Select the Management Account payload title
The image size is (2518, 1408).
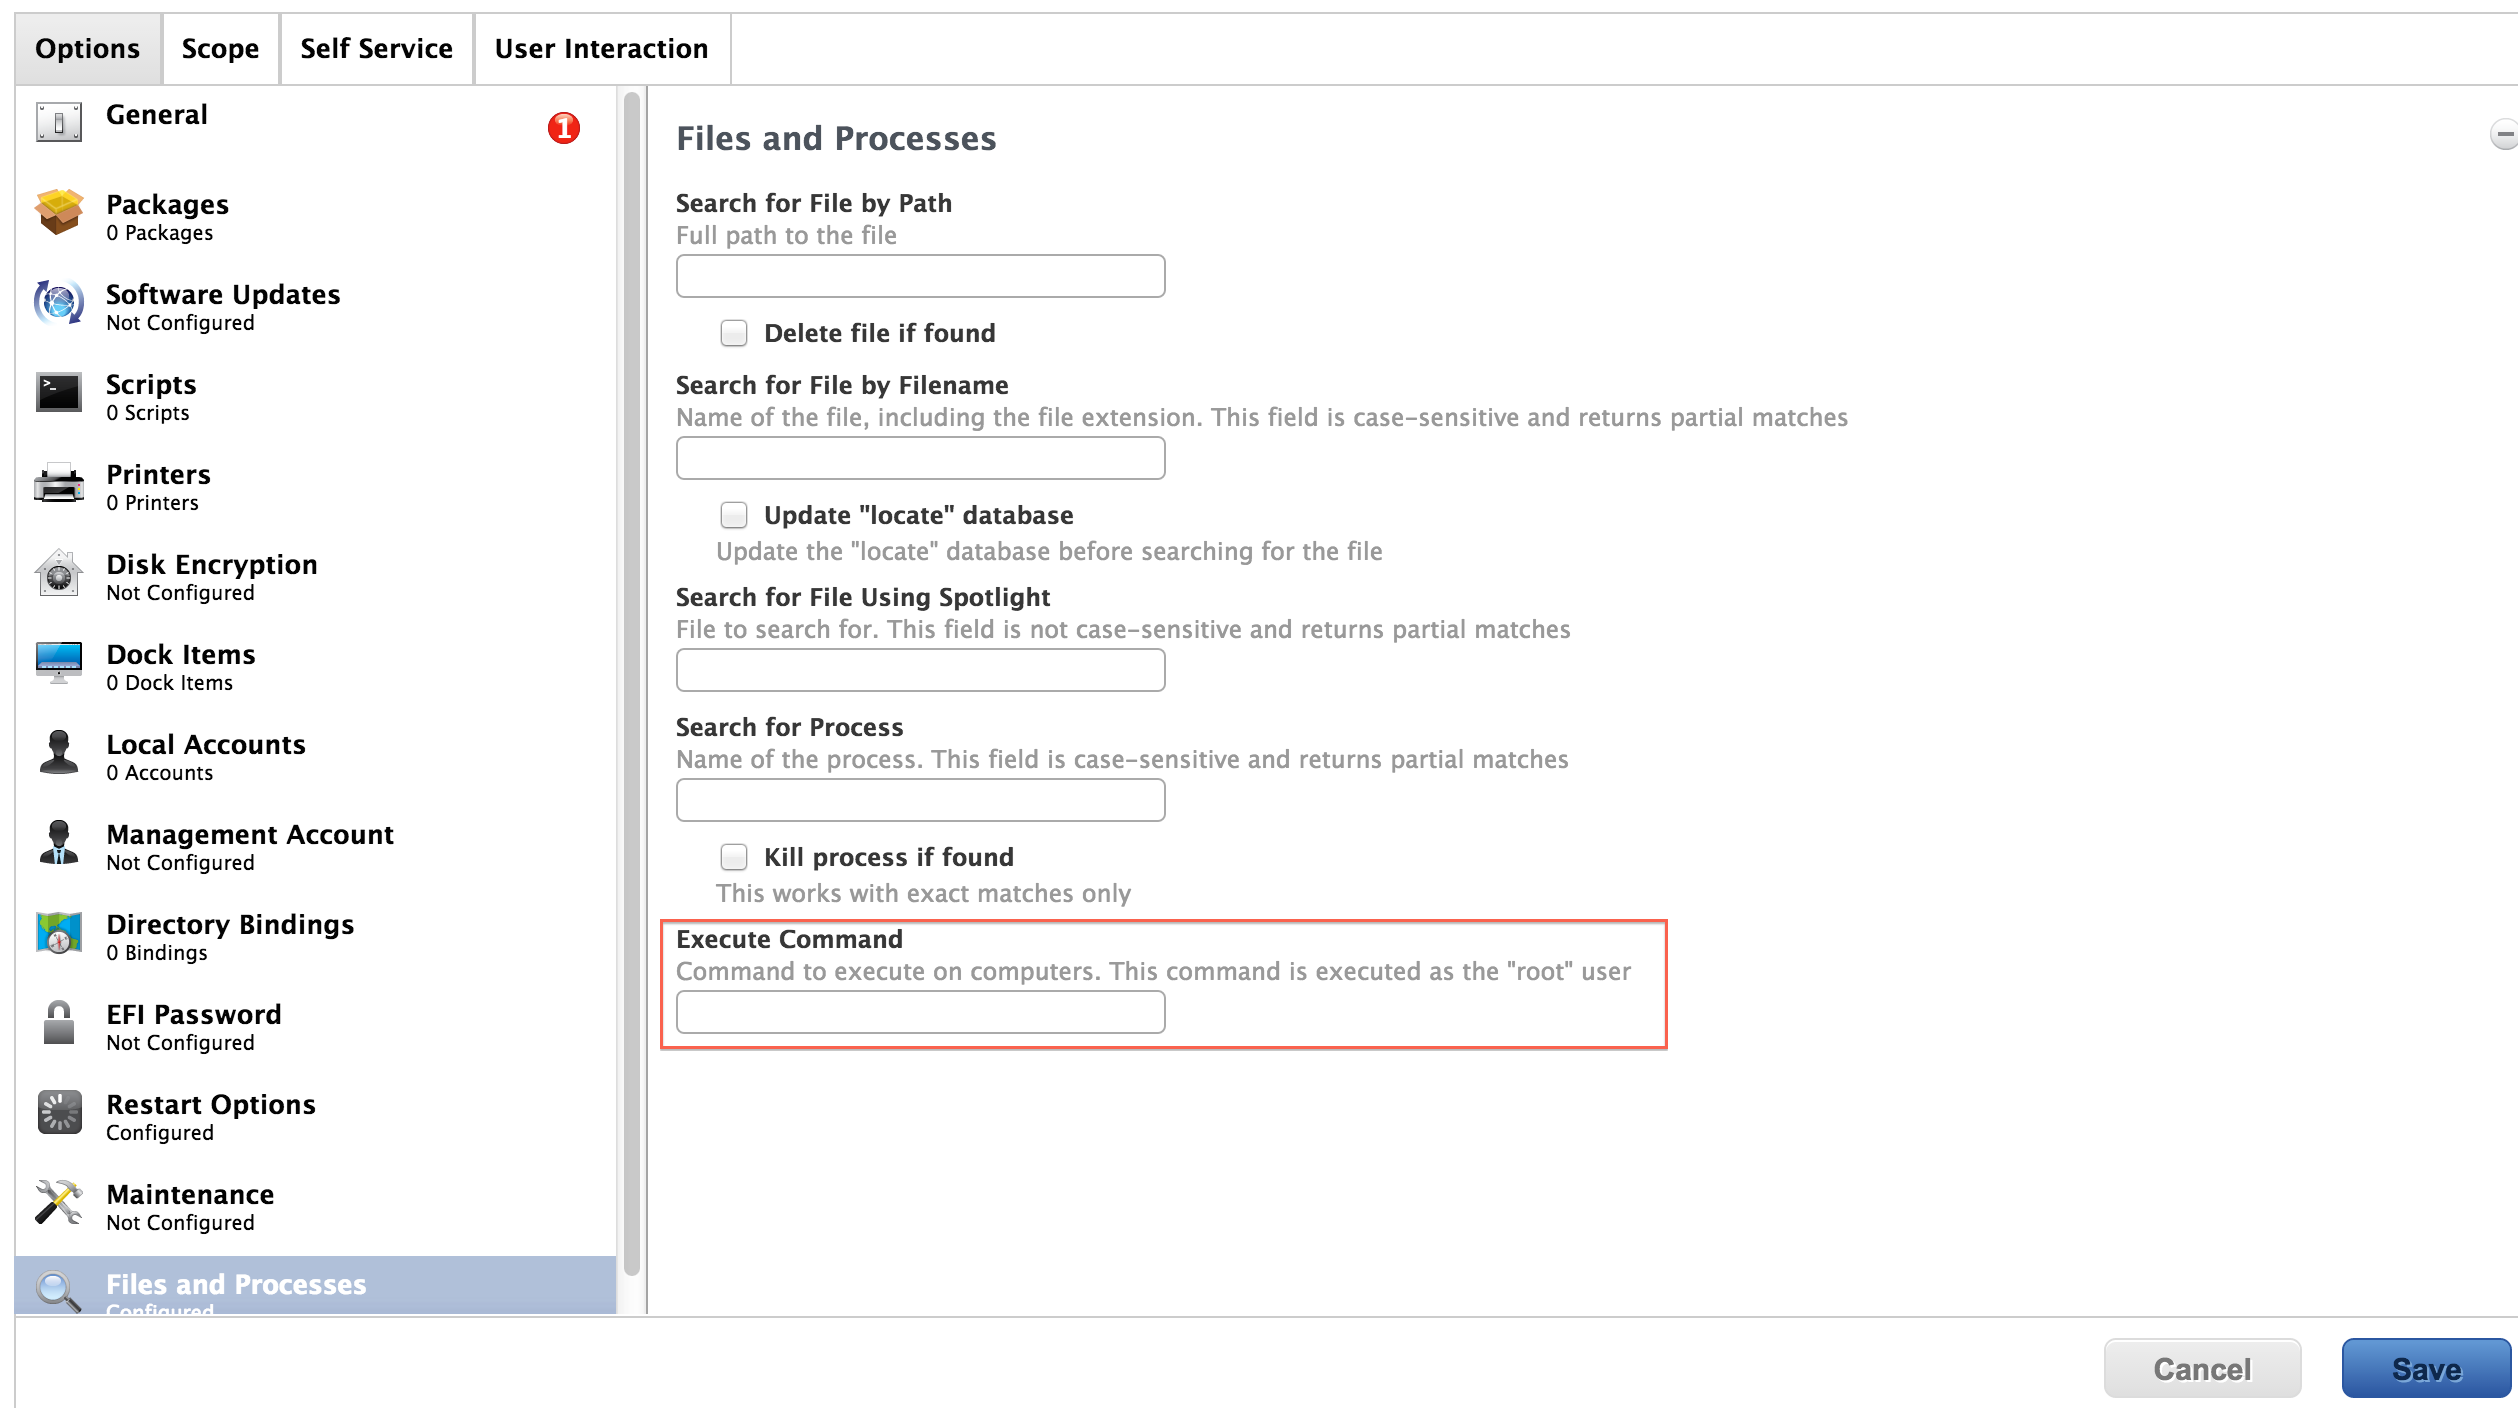coord(250,835)
